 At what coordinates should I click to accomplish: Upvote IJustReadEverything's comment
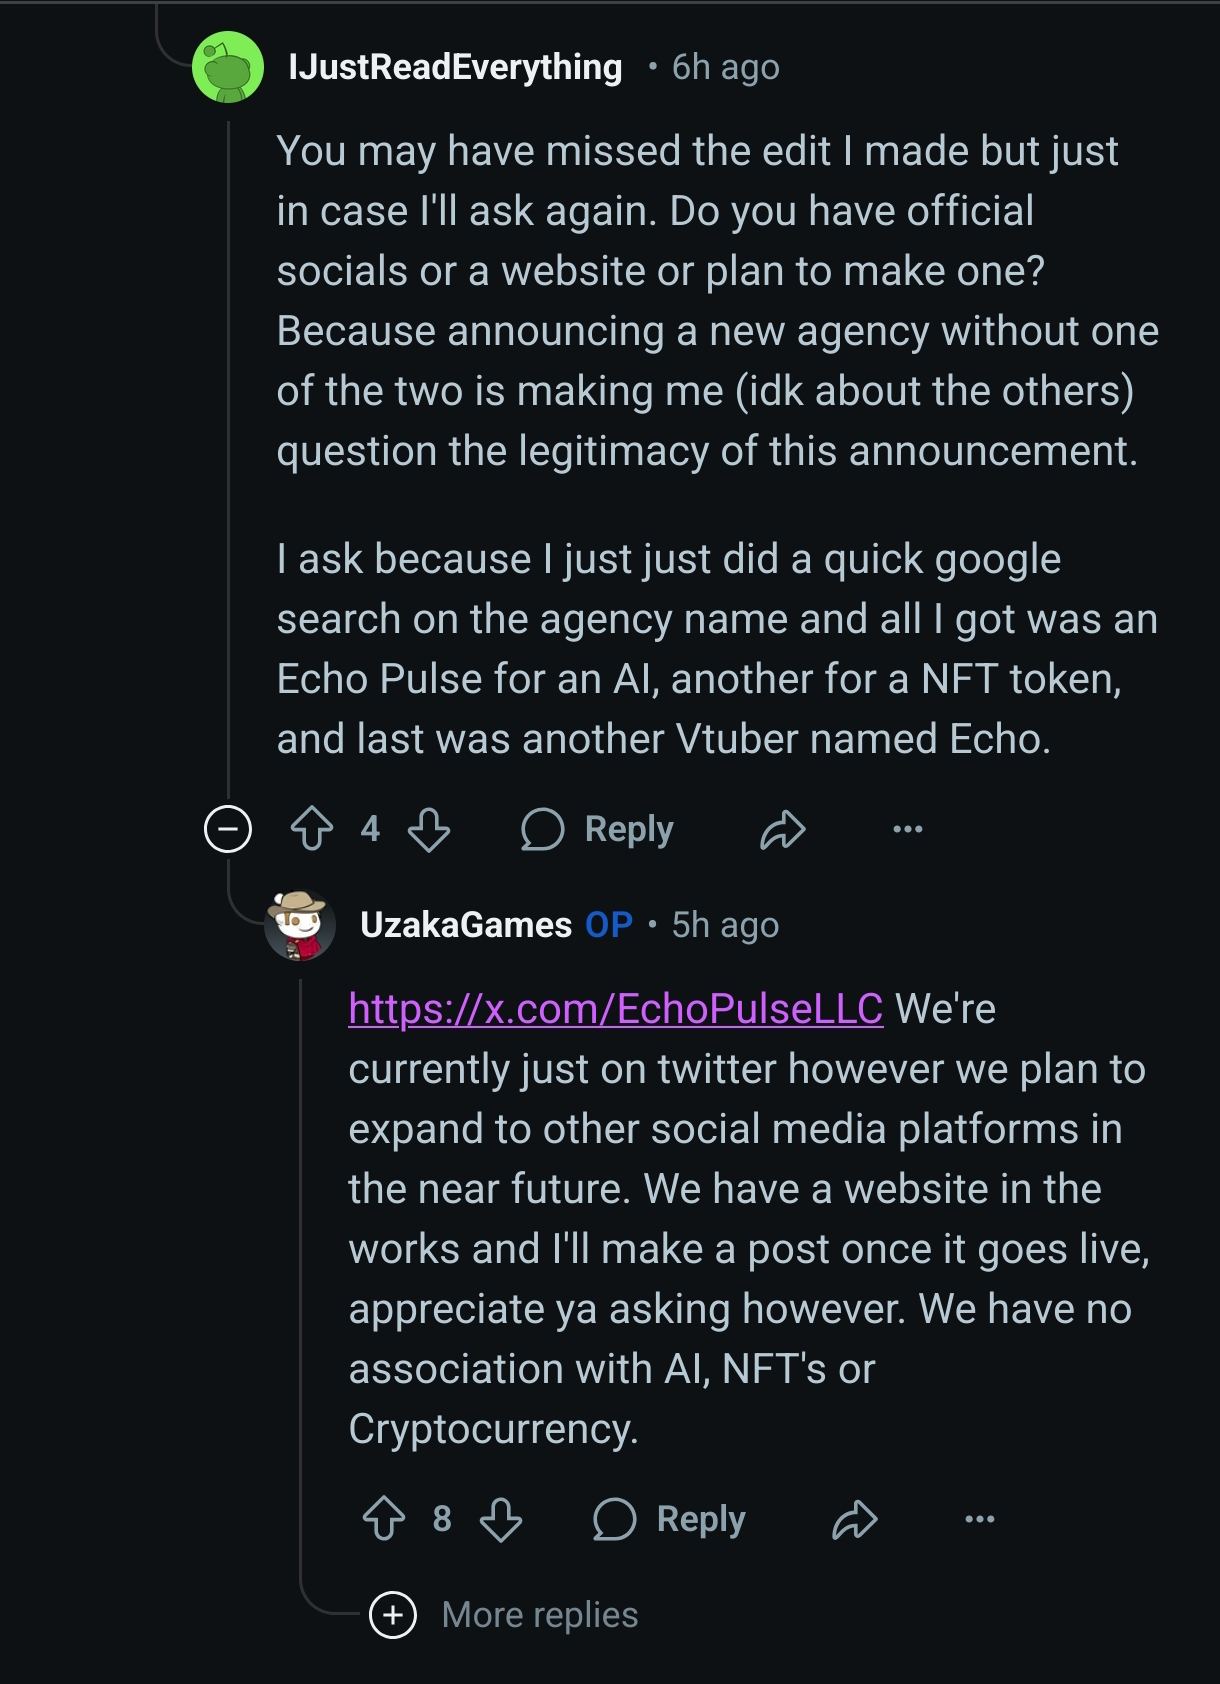(x=312, y=829)
